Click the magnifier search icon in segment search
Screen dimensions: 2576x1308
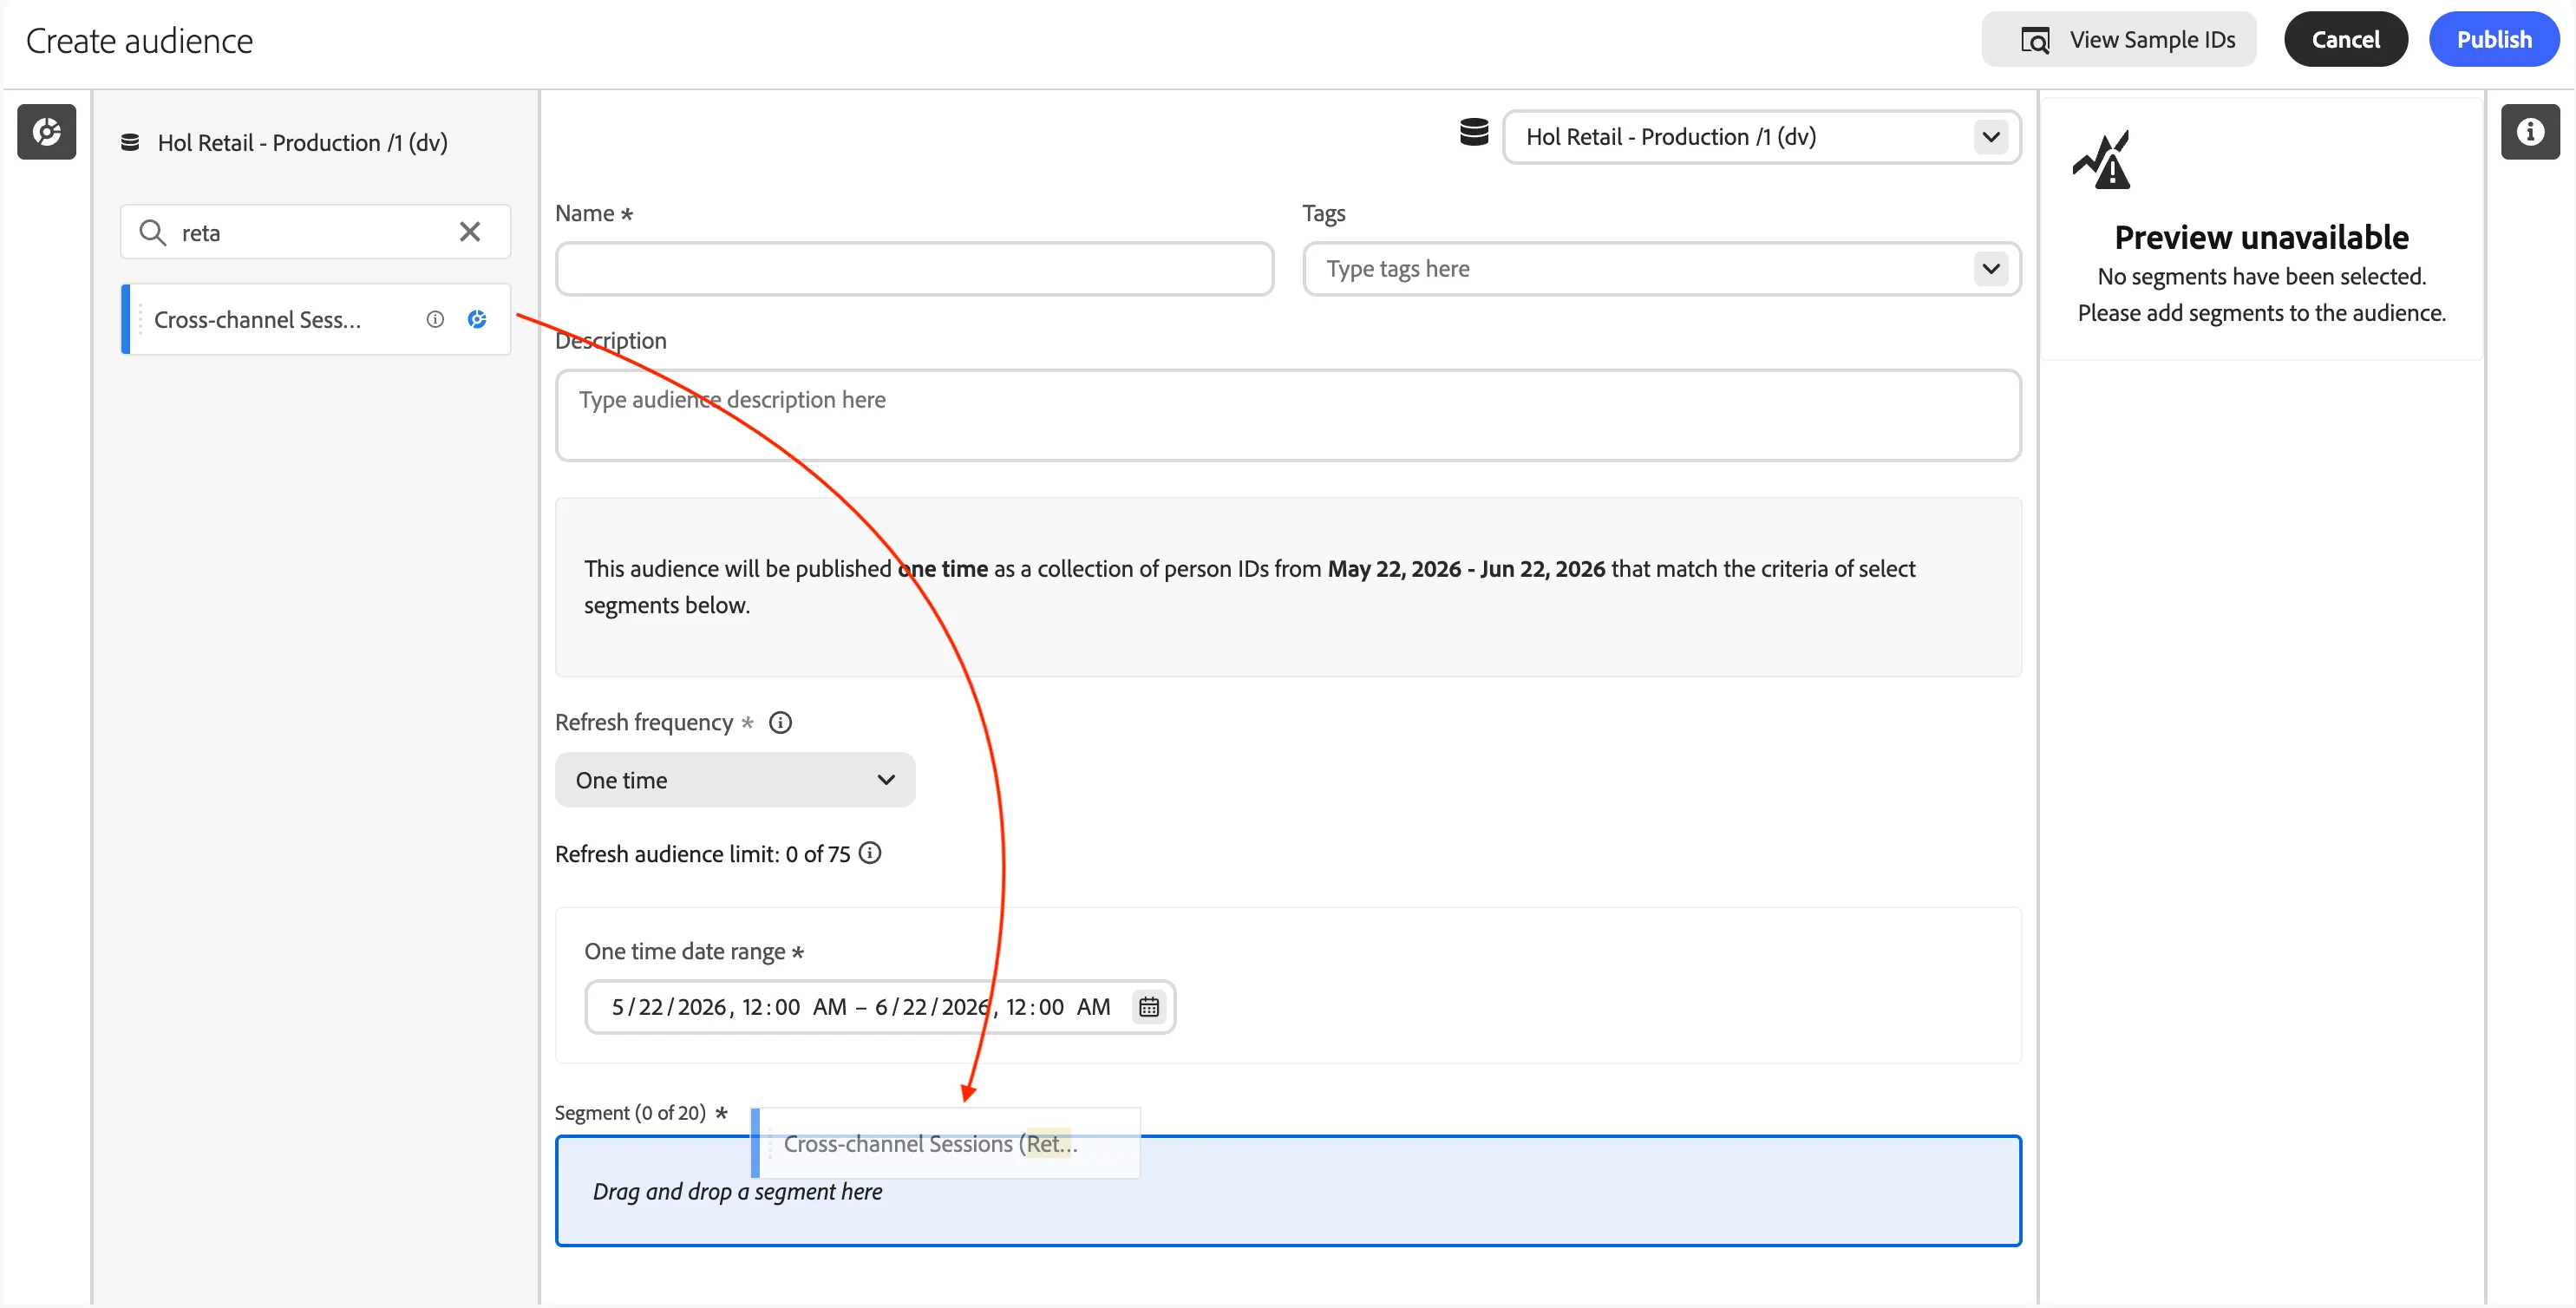152,232
